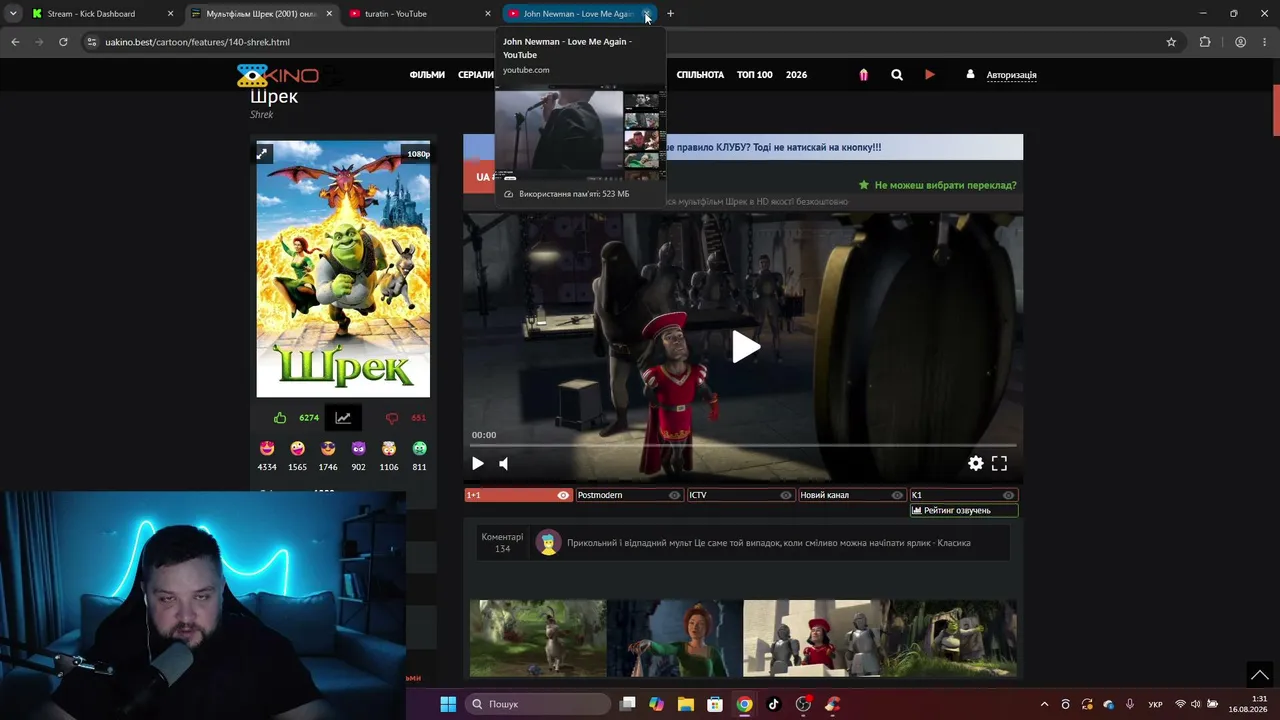Screen dimensions: 1280x720
Task: Pick the heart-eyes emoji reaction (4334)
Action: click(267, 448)
